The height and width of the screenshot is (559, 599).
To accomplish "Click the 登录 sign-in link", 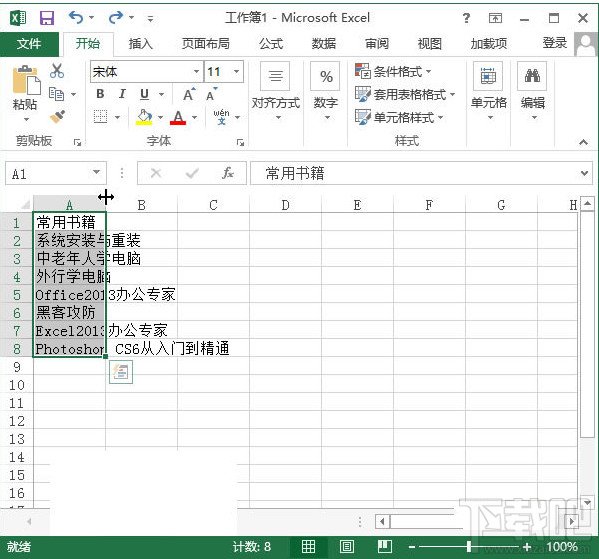I will pyautogui.click(x=554, y=43).
